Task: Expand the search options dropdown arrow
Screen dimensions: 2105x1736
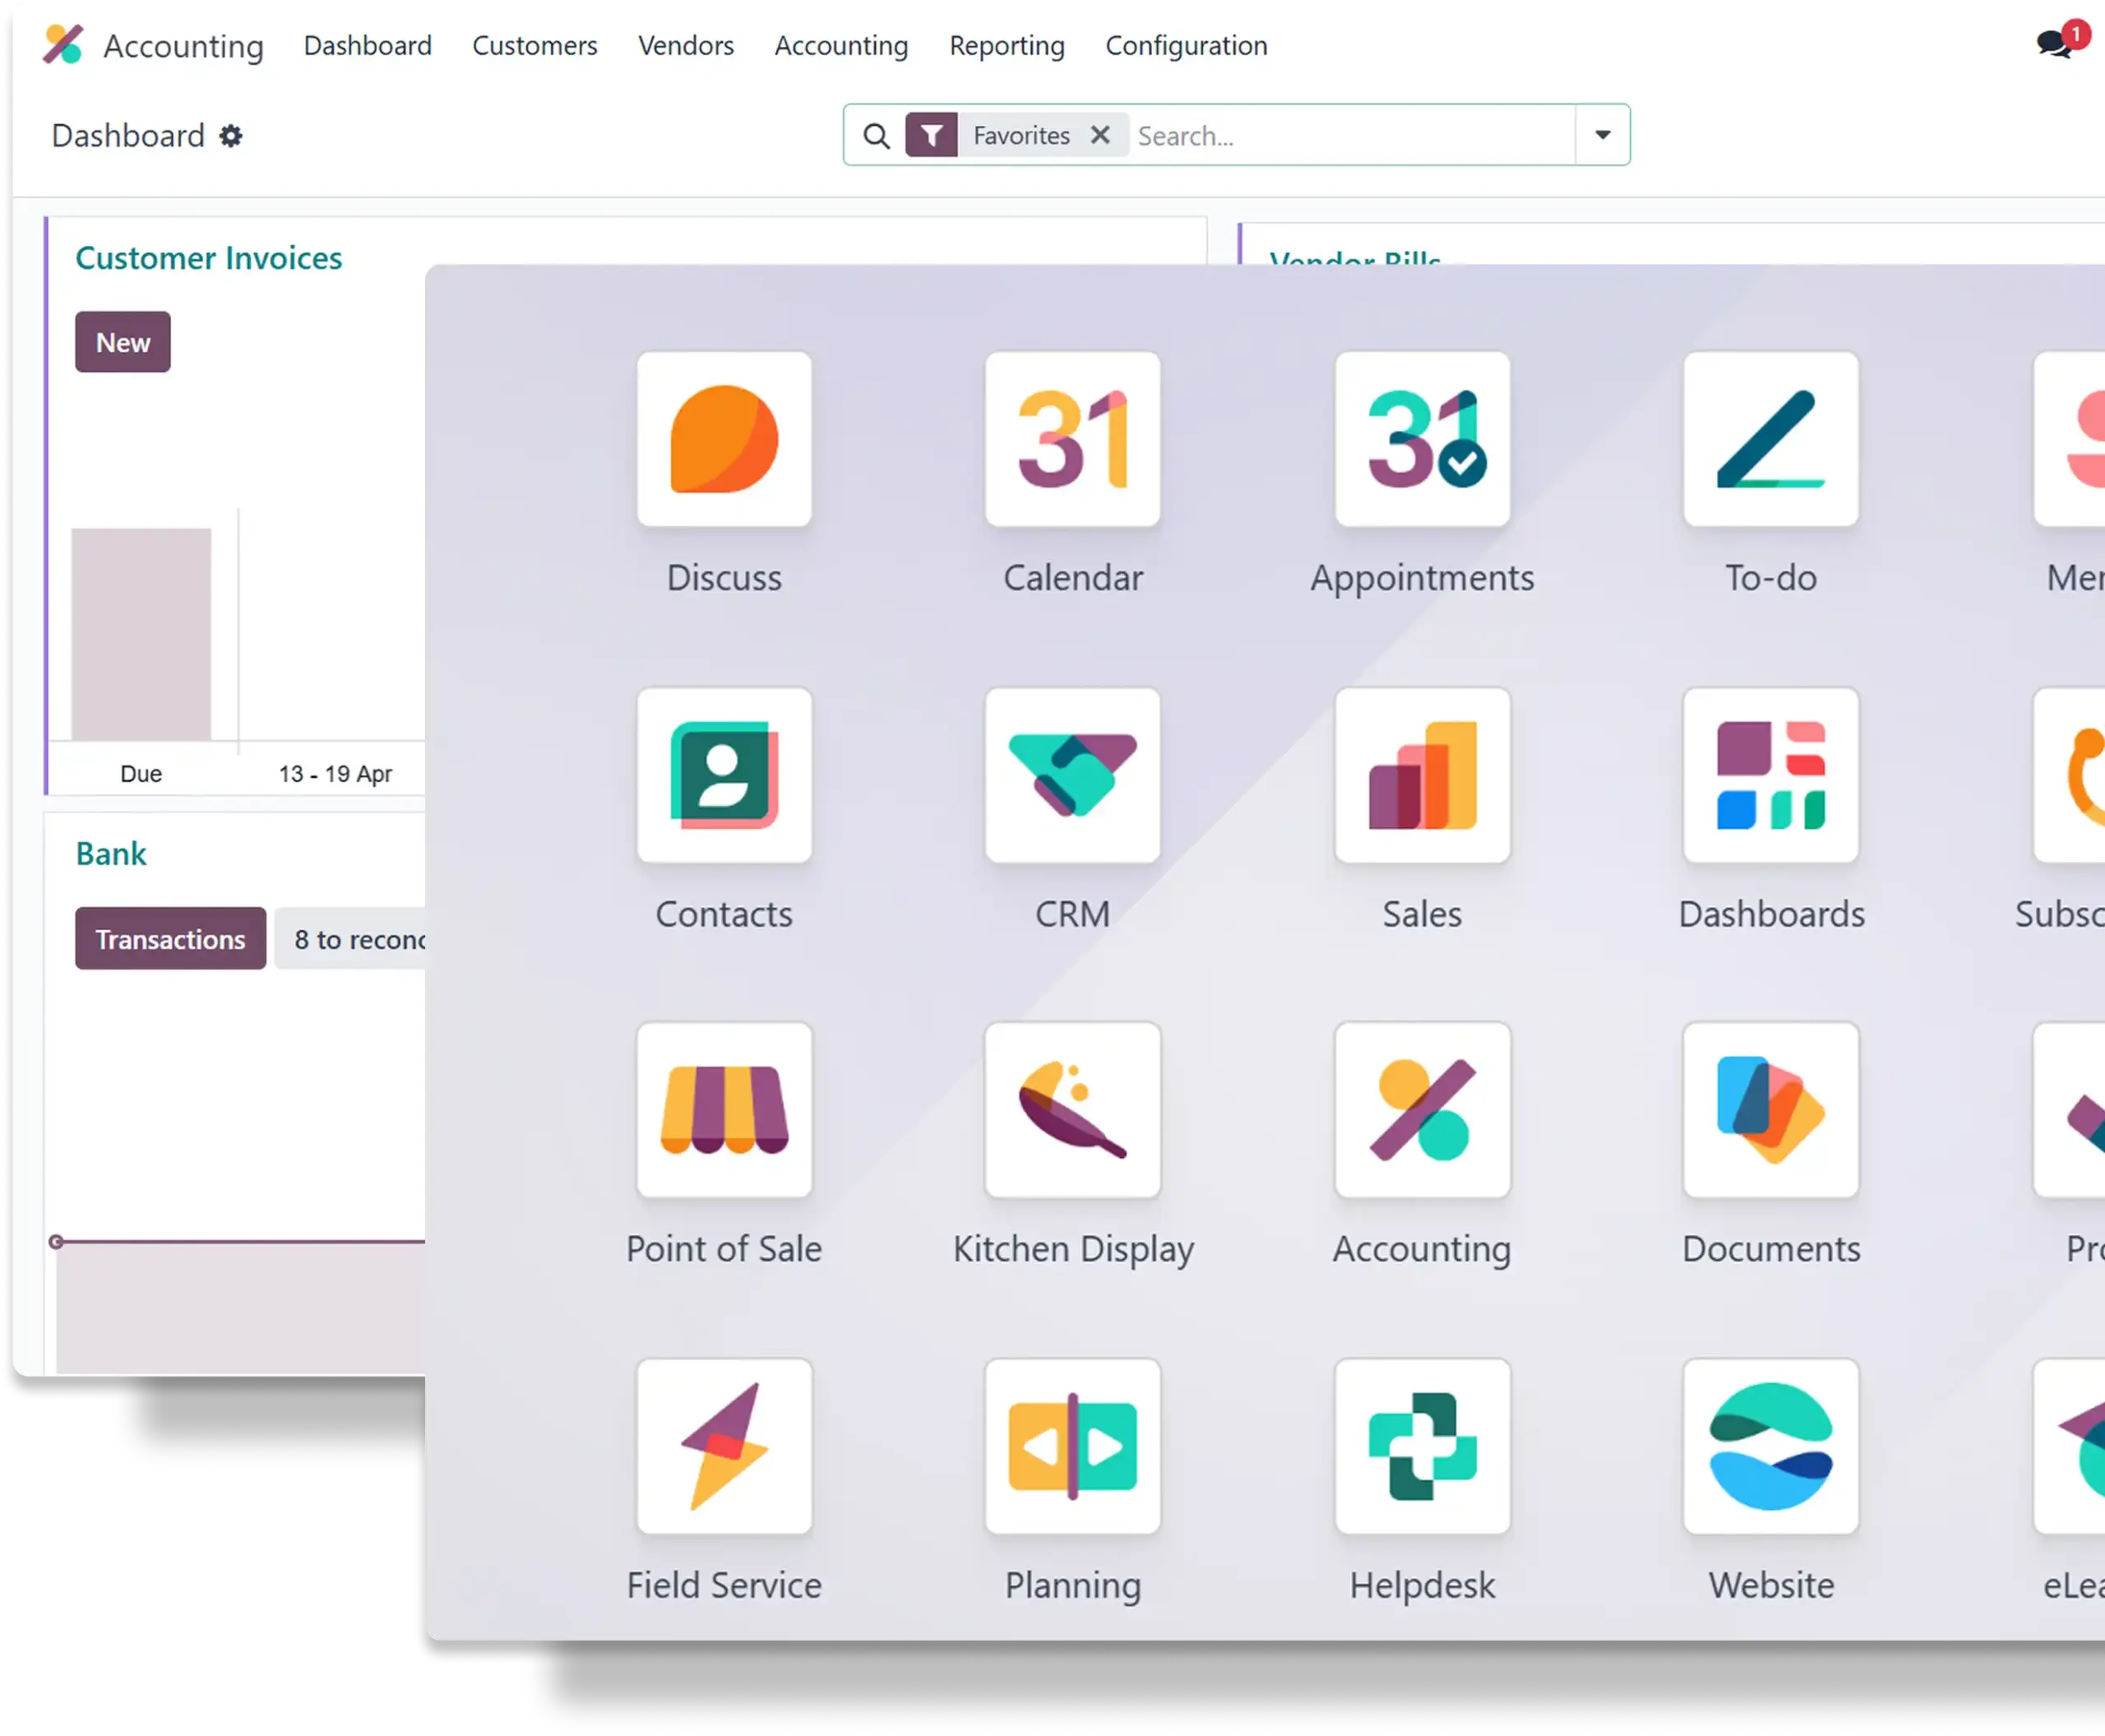Action: pos(1602,134)
